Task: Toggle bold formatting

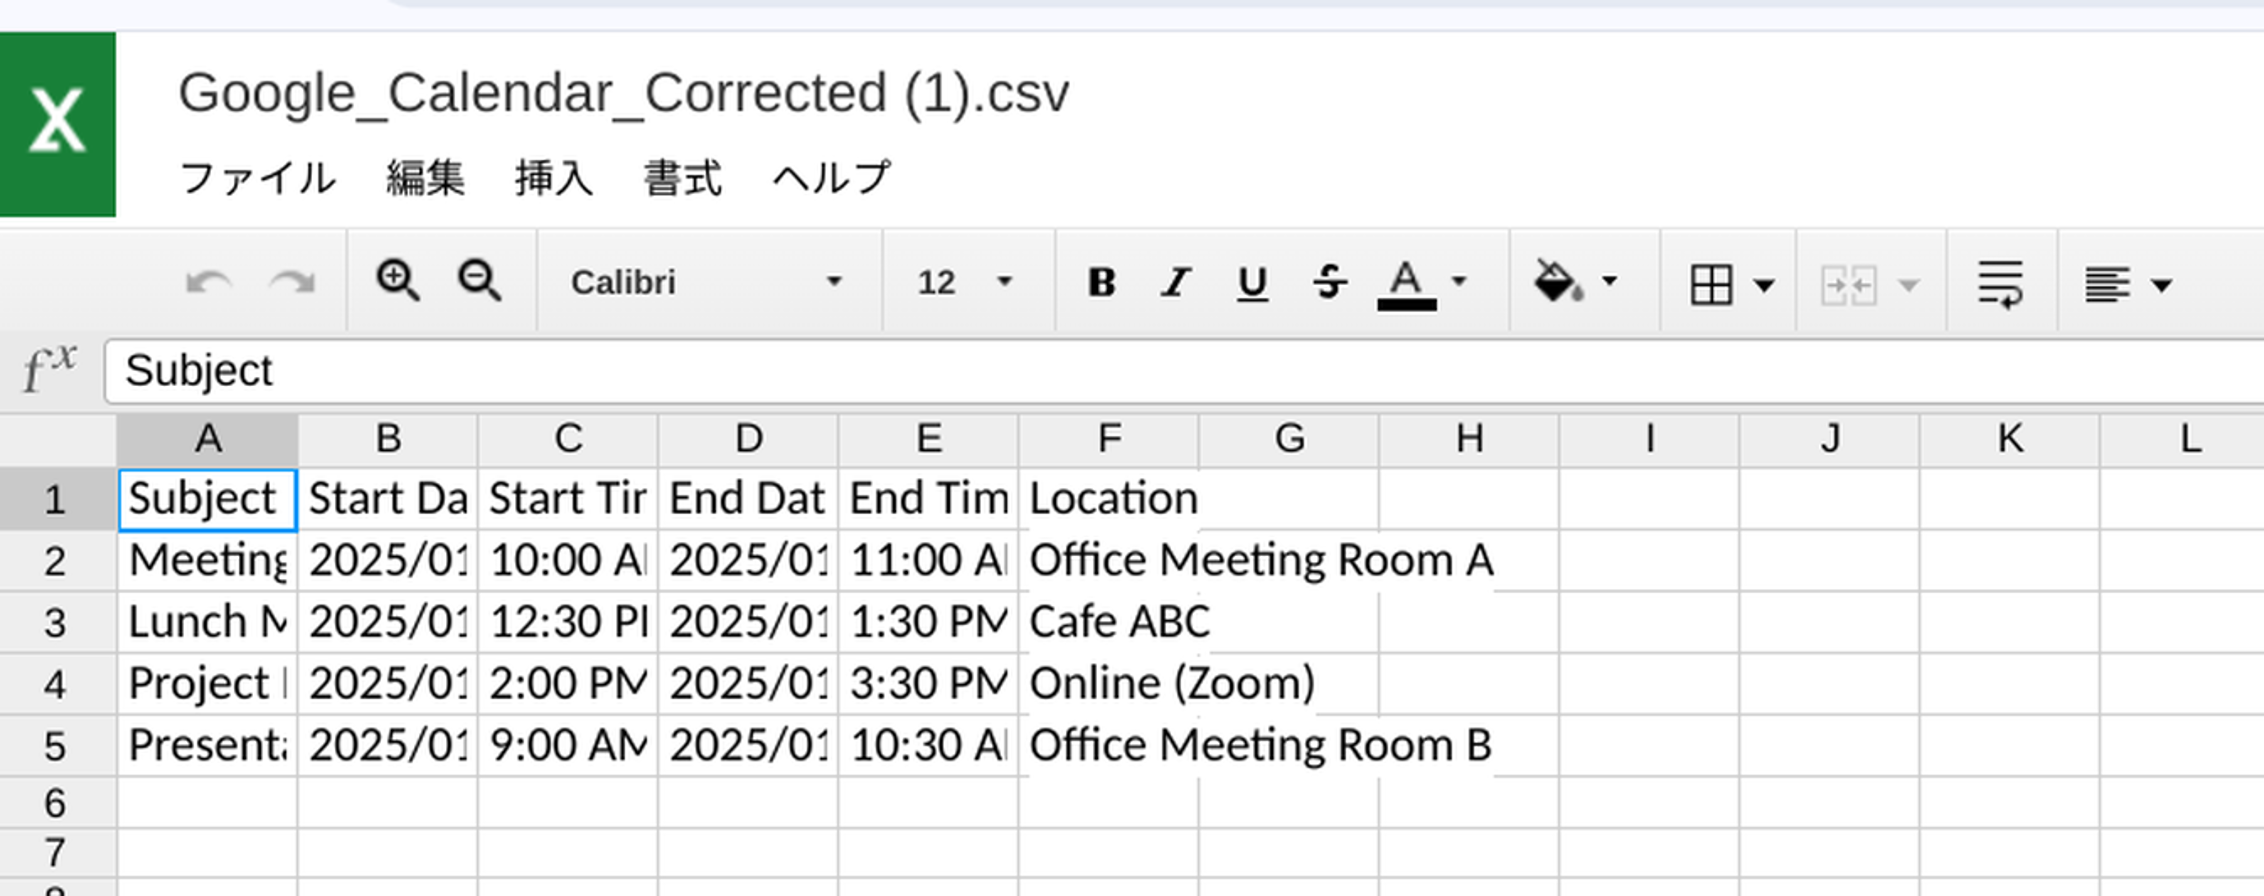Action: 1101,283
